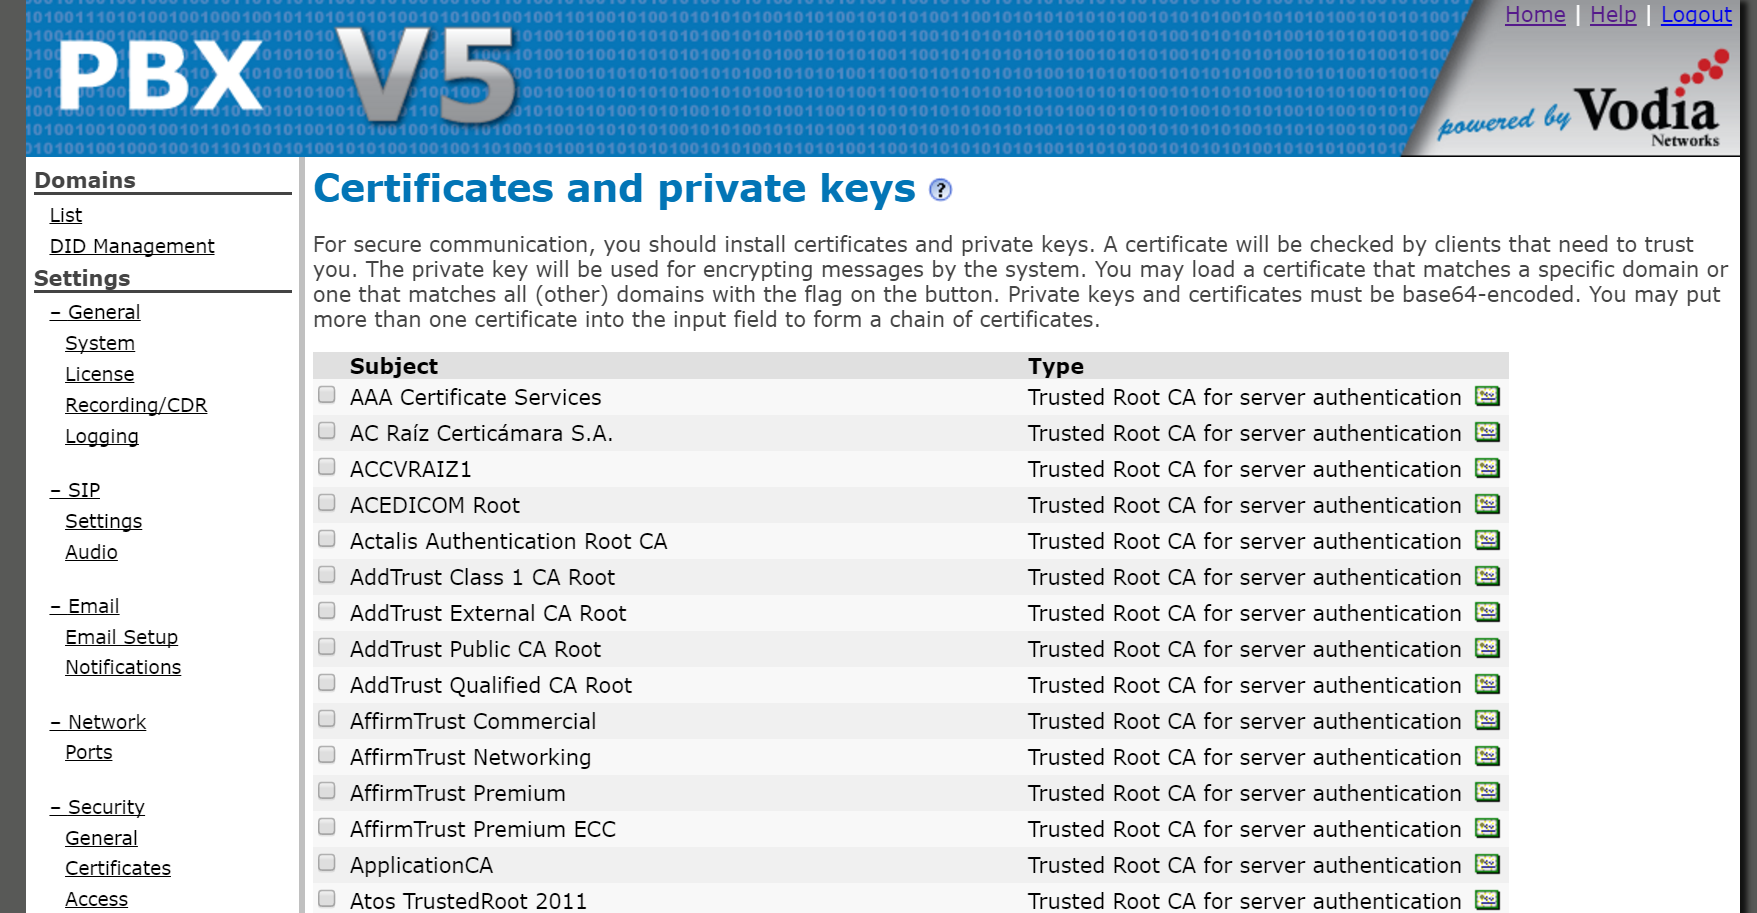The width and height of the screenshot is (1757, 913).
Task: Go to DID Management page
Action: 132,246
